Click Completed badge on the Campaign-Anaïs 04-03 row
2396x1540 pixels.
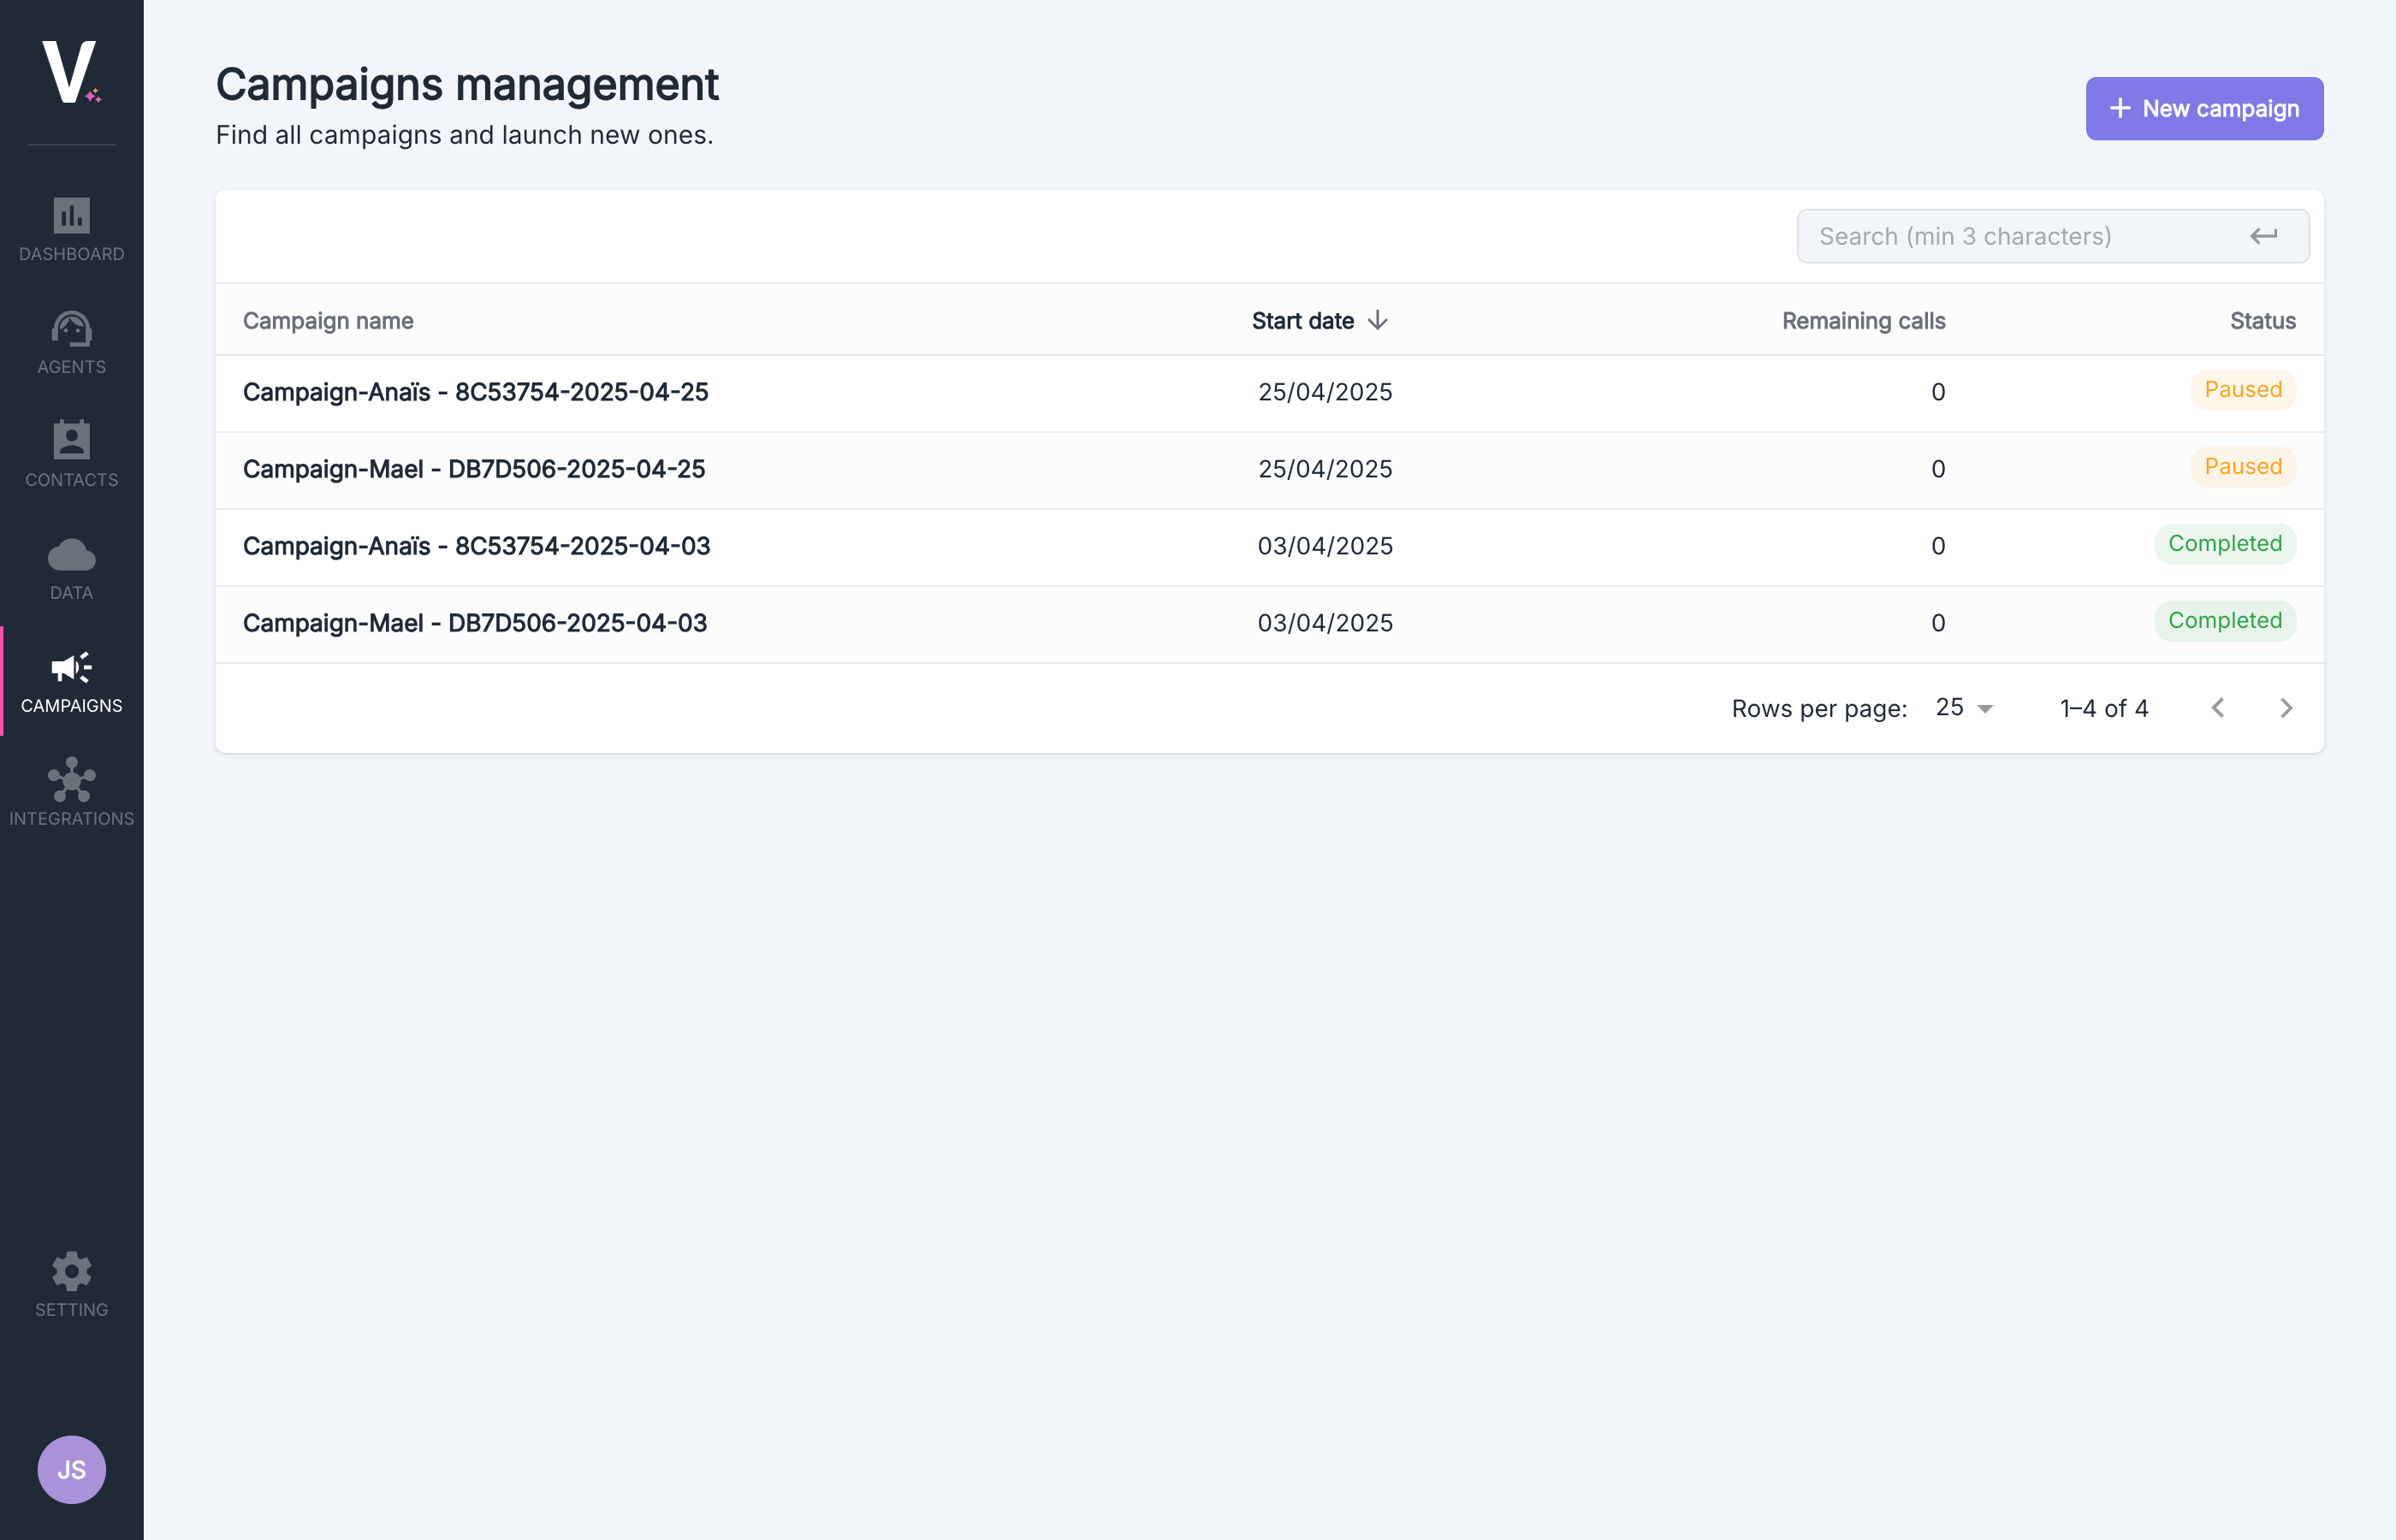coord(2224,544)
